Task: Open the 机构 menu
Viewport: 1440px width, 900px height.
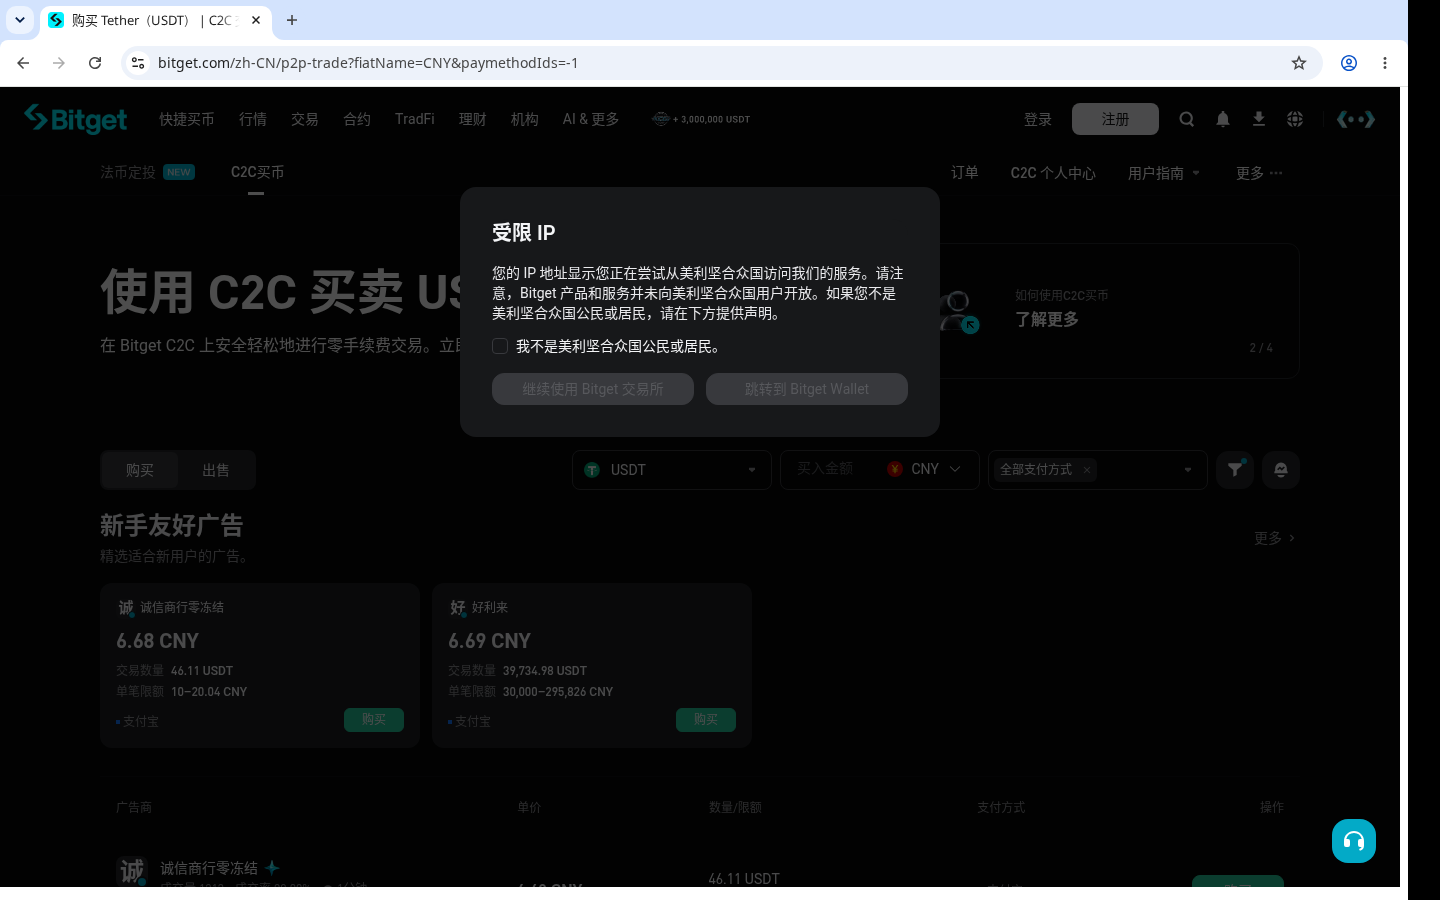Action: coord(525,119)
